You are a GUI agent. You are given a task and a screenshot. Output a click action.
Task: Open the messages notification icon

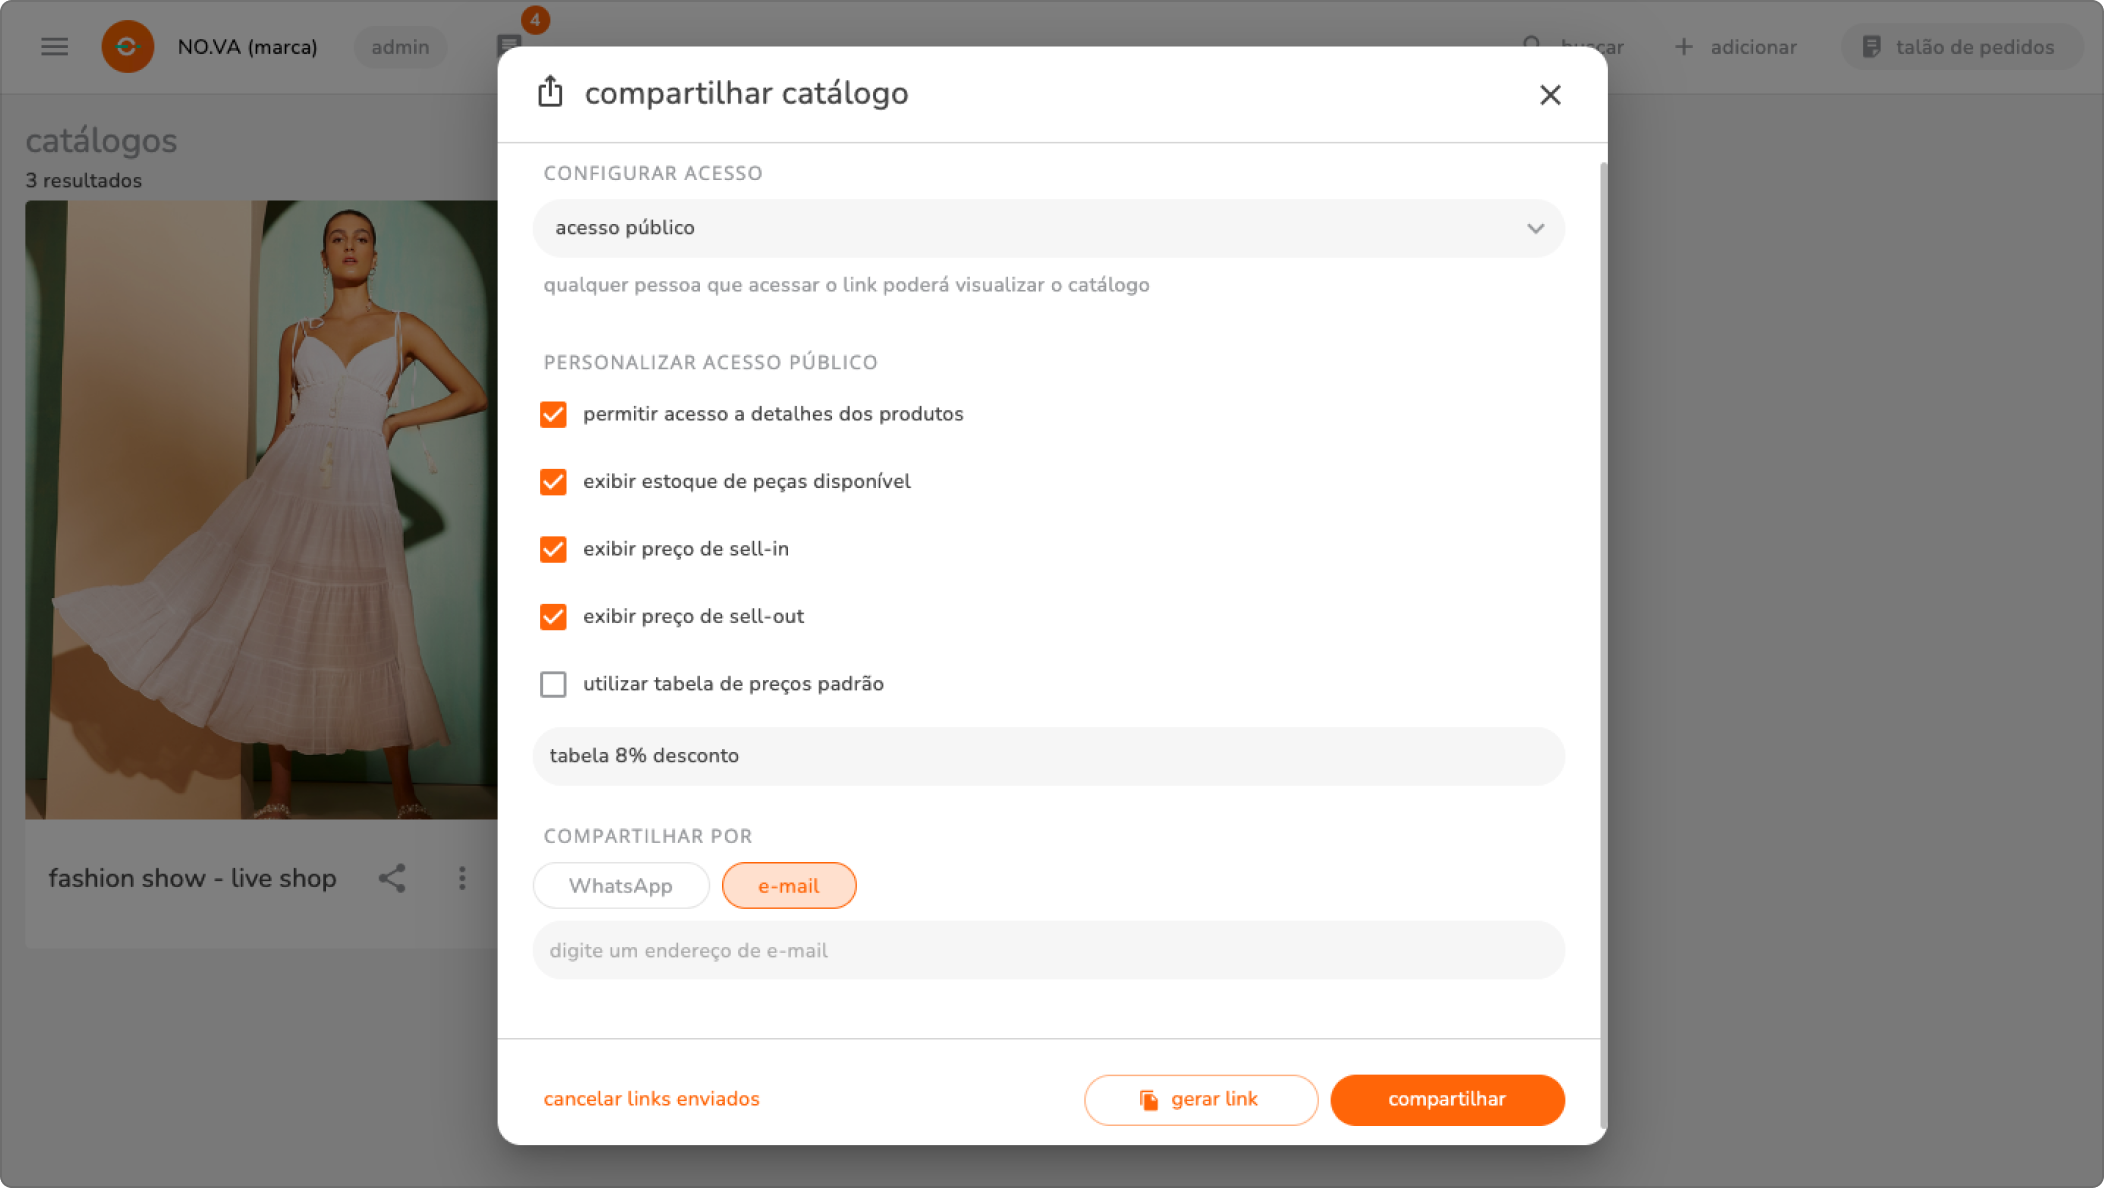(x=509, y=45)
